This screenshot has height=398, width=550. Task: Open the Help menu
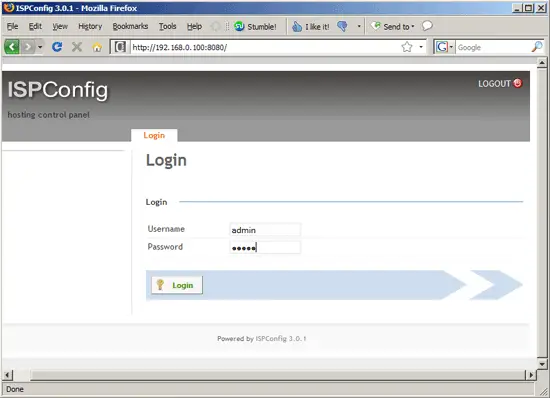(194, 26)
